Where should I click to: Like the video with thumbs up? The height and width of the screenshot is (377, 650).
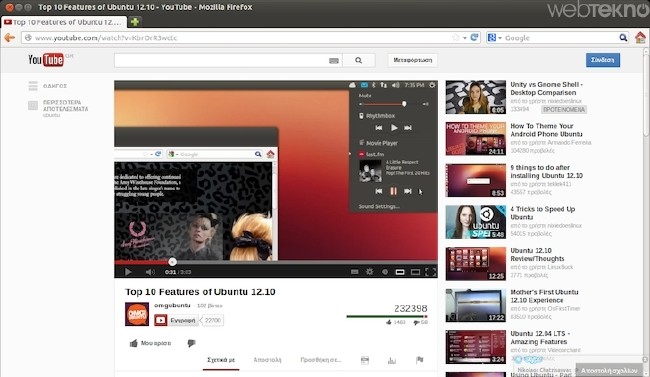pos(150,343)
